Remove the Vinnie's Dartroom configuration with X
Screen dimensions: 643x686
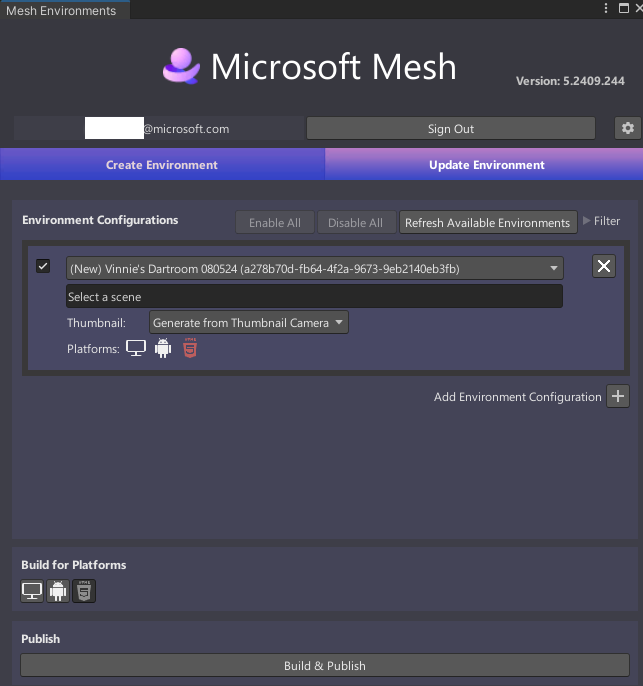(604, 266)
